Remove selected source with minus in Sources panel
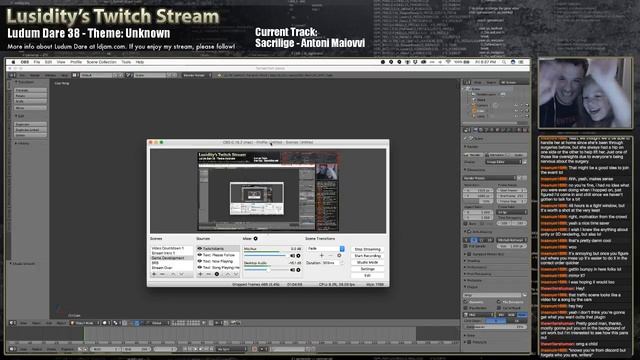Screen dimensions: 640x360 [x=209, y=274]
